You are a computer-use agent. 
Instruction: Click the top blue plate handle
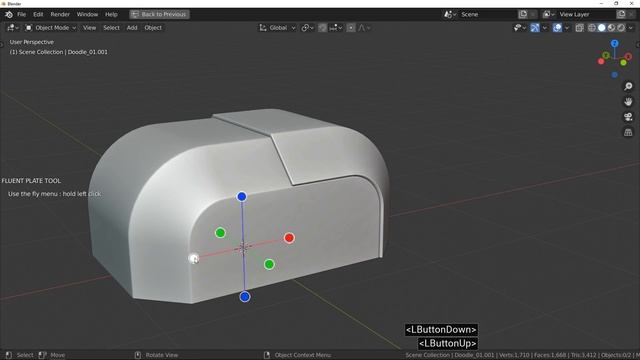[x=242, y=197]
